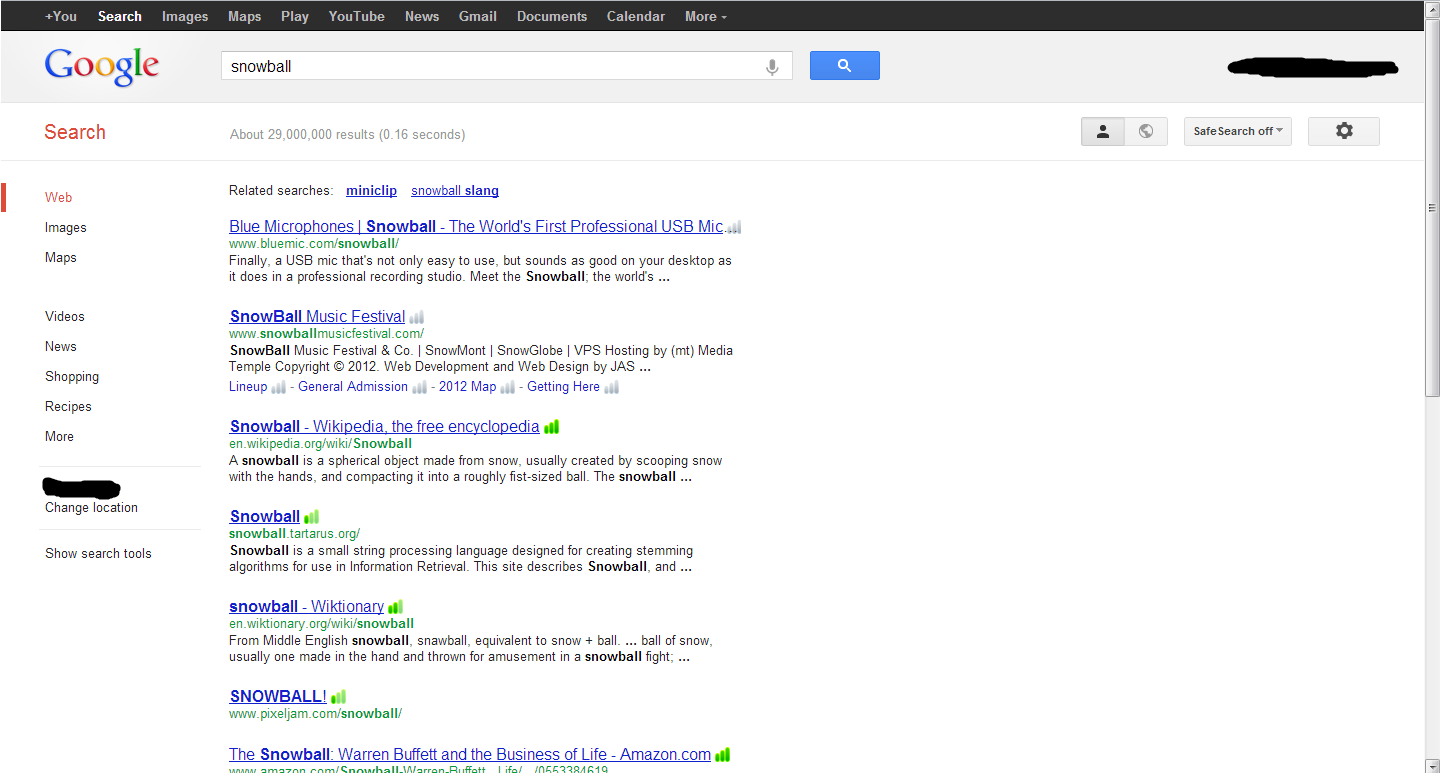Expand Show search tools
Image resolution: width=1440 pixels, height=773 pixels.
(x=98, y=553)
